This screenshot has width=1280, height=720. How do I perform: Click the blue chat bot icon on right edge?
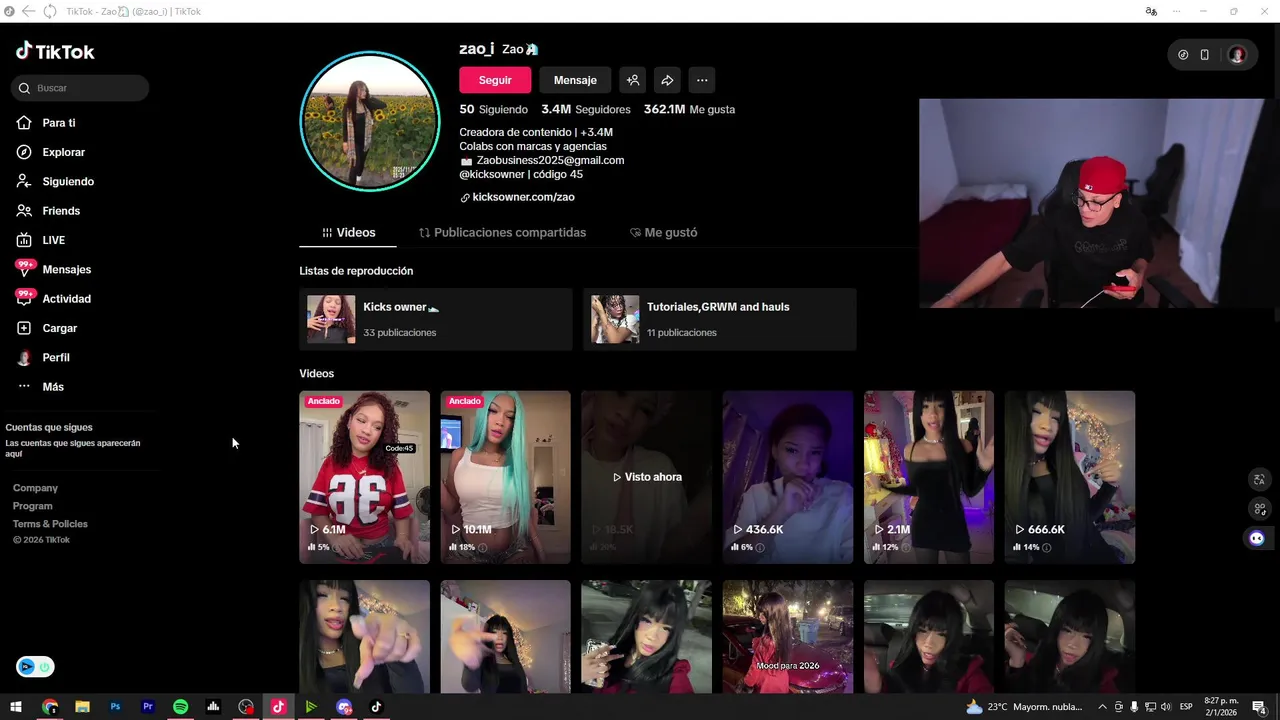1257,538
